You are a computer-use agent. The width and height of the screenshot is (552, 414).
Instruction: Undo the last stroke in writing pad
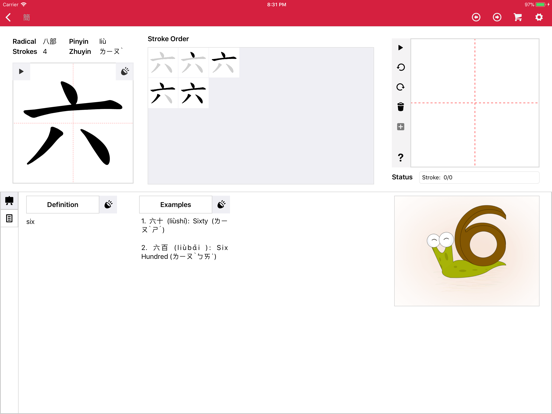(400, 67)
